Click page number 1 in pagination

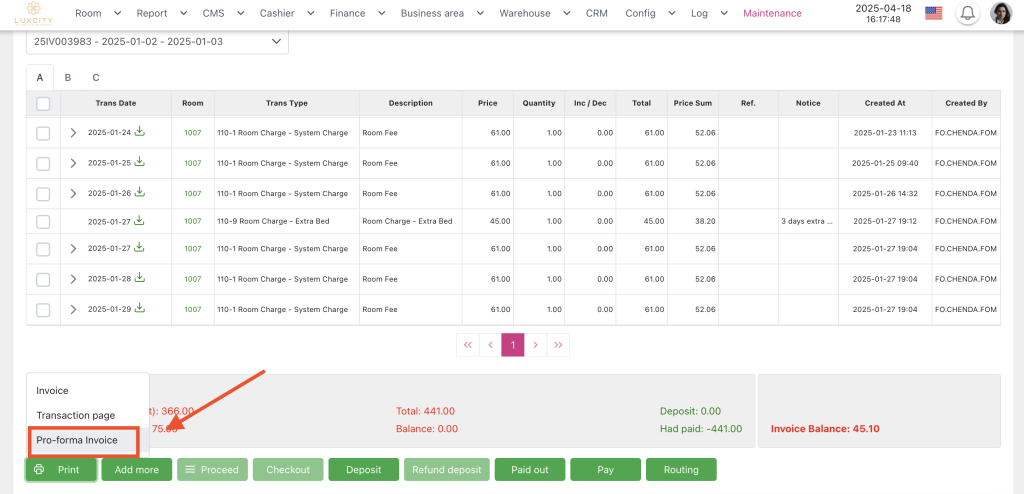click(512, 345)
